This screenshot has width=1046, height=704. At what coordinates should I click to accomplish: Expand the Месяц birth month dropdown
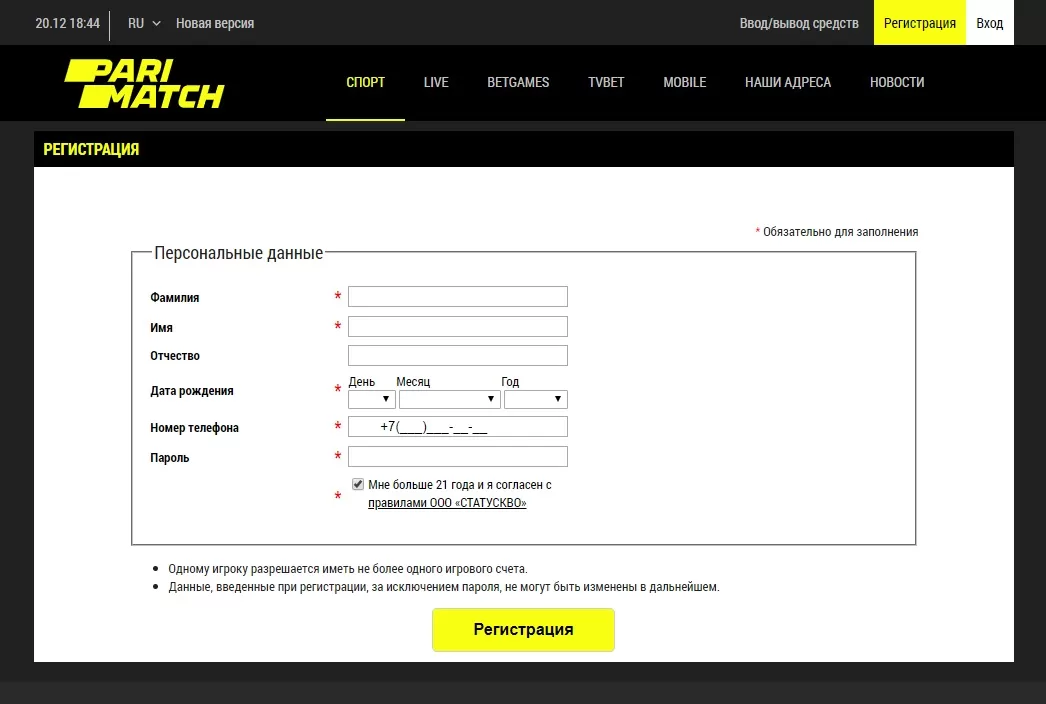click(x=449, y=399)
